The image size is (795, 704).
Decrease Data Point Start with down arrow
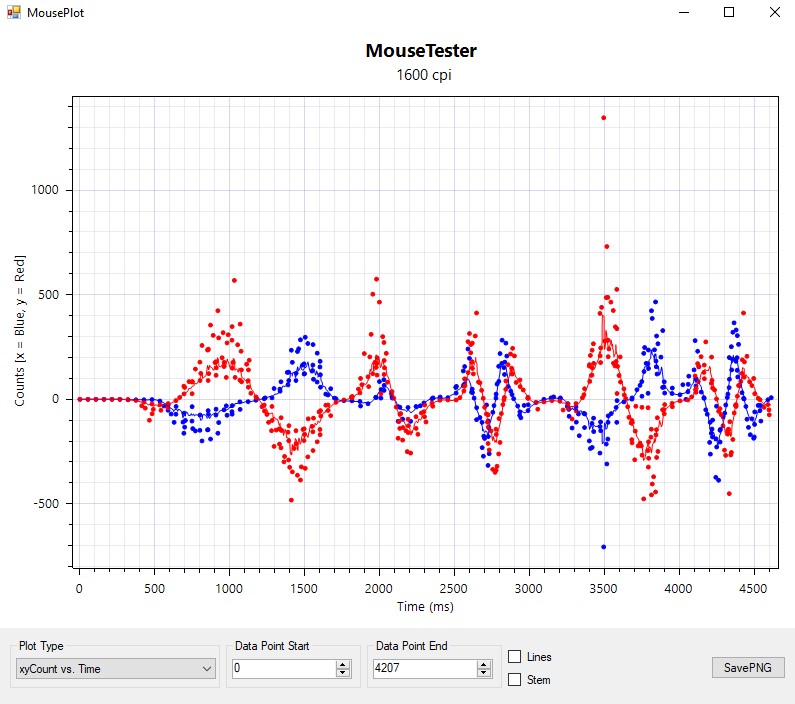(x=343, y=673)
